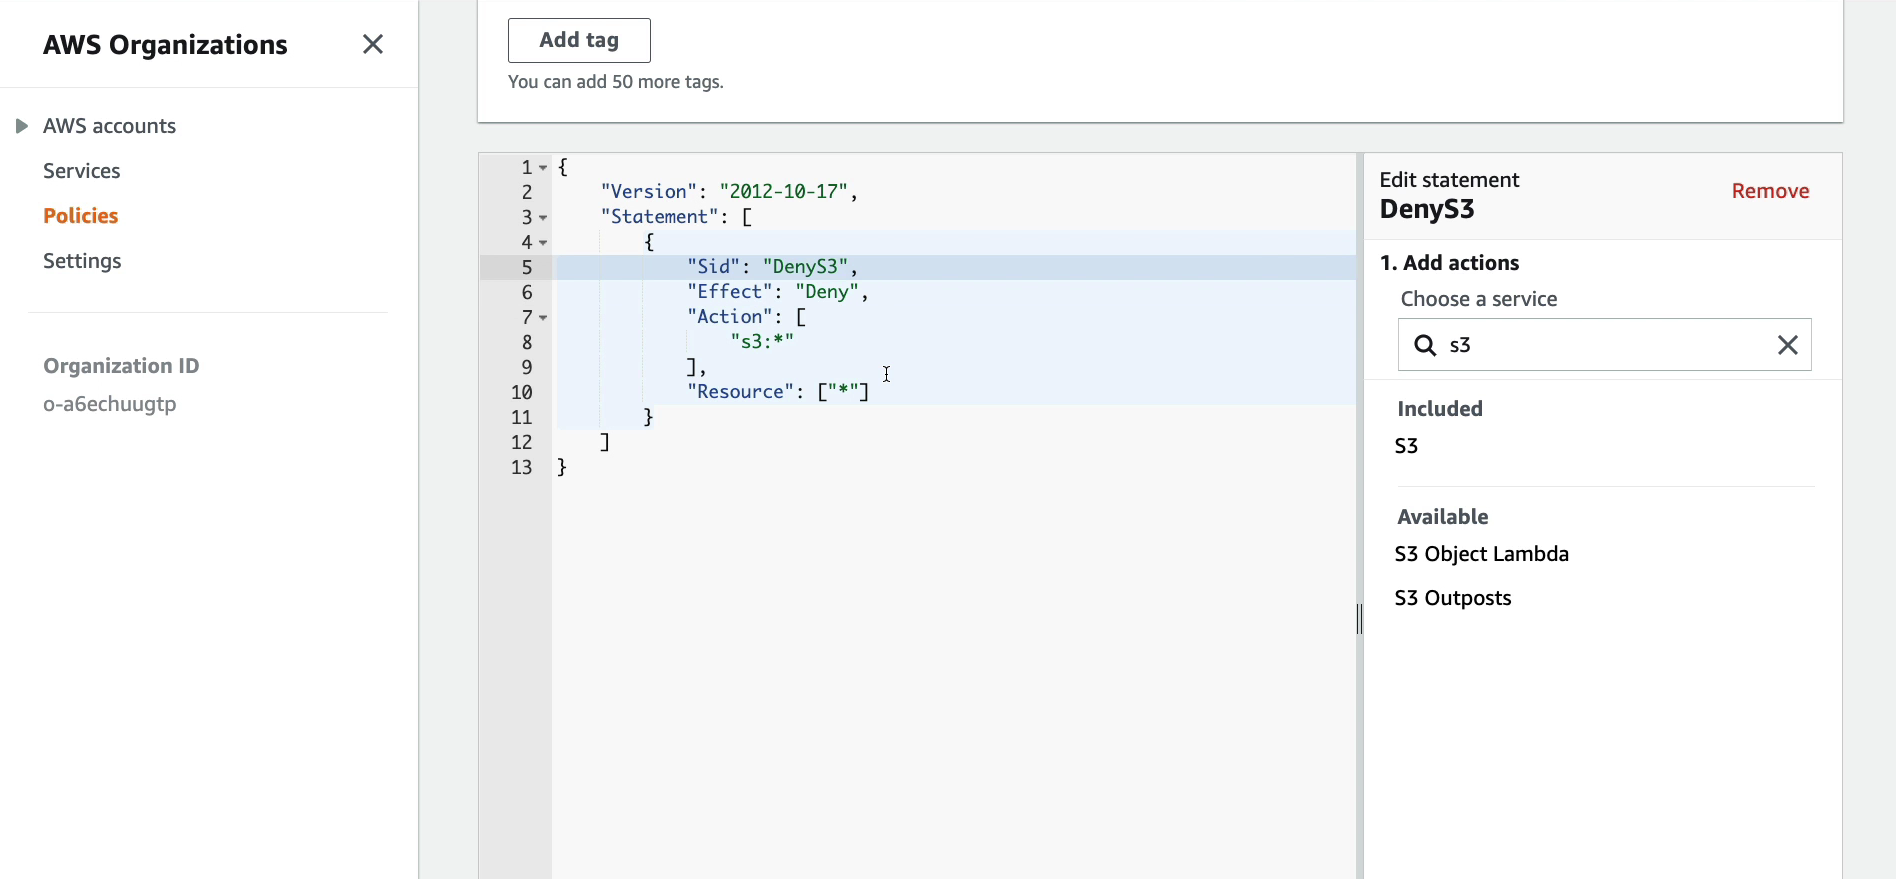Click the "Sid": "DenyS3" line
Image resolution: width=1896 pixels, height=879 pixels.
[773, 267]
